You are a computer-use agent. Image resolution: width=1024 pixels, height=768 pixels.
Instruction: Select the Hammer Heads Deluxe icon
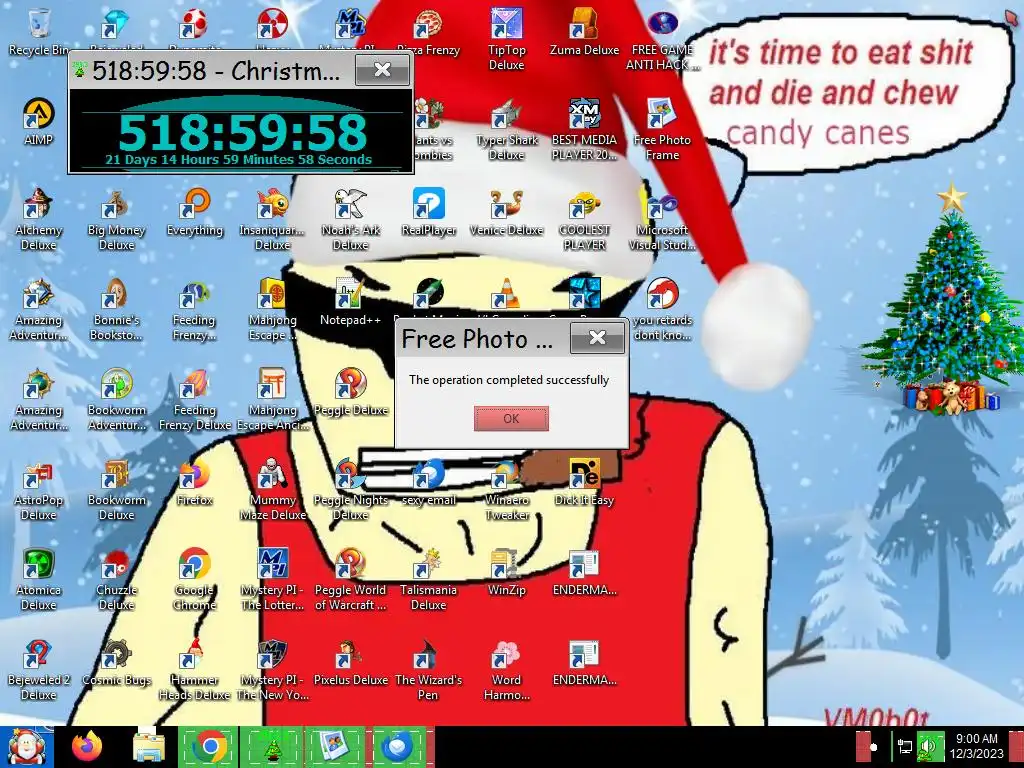pyautogui.click(x=195, y=670)
